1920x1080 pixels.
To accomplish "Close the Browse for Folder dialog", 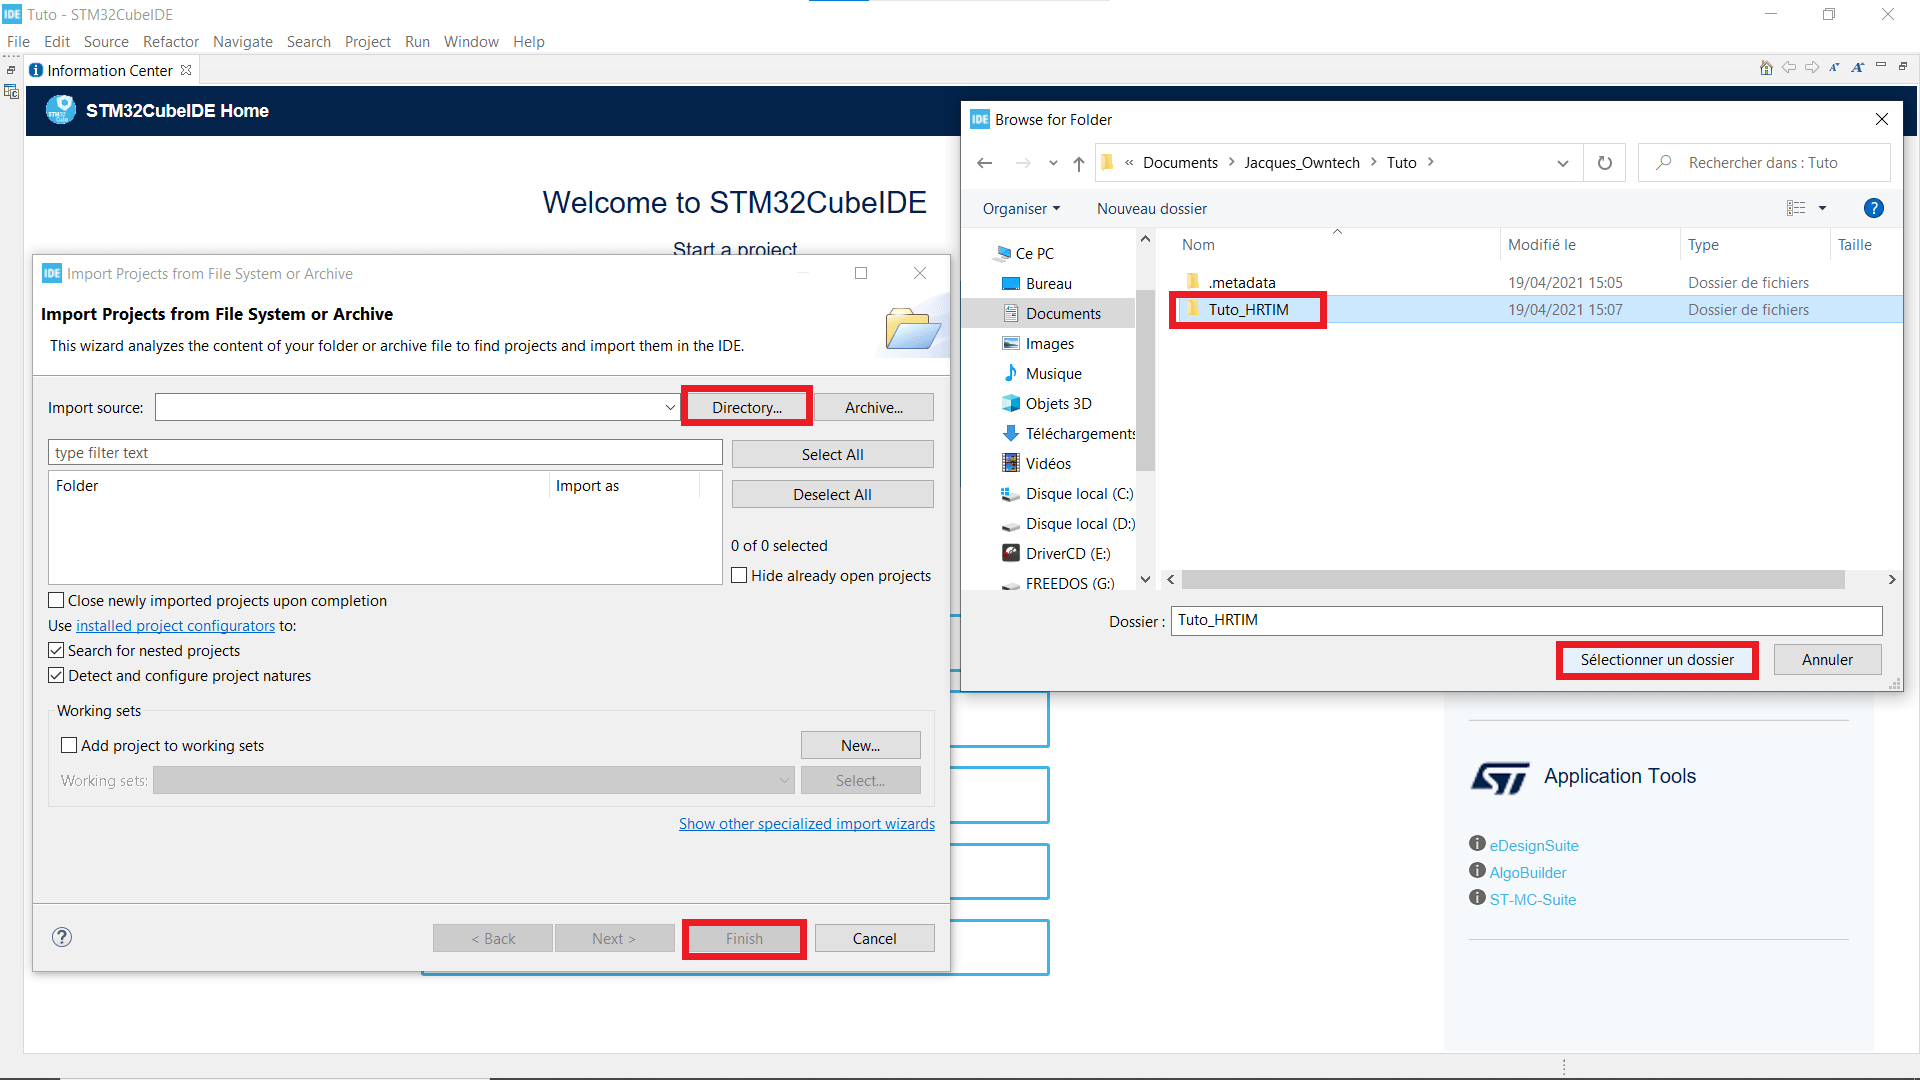I will pos(1882,119).
